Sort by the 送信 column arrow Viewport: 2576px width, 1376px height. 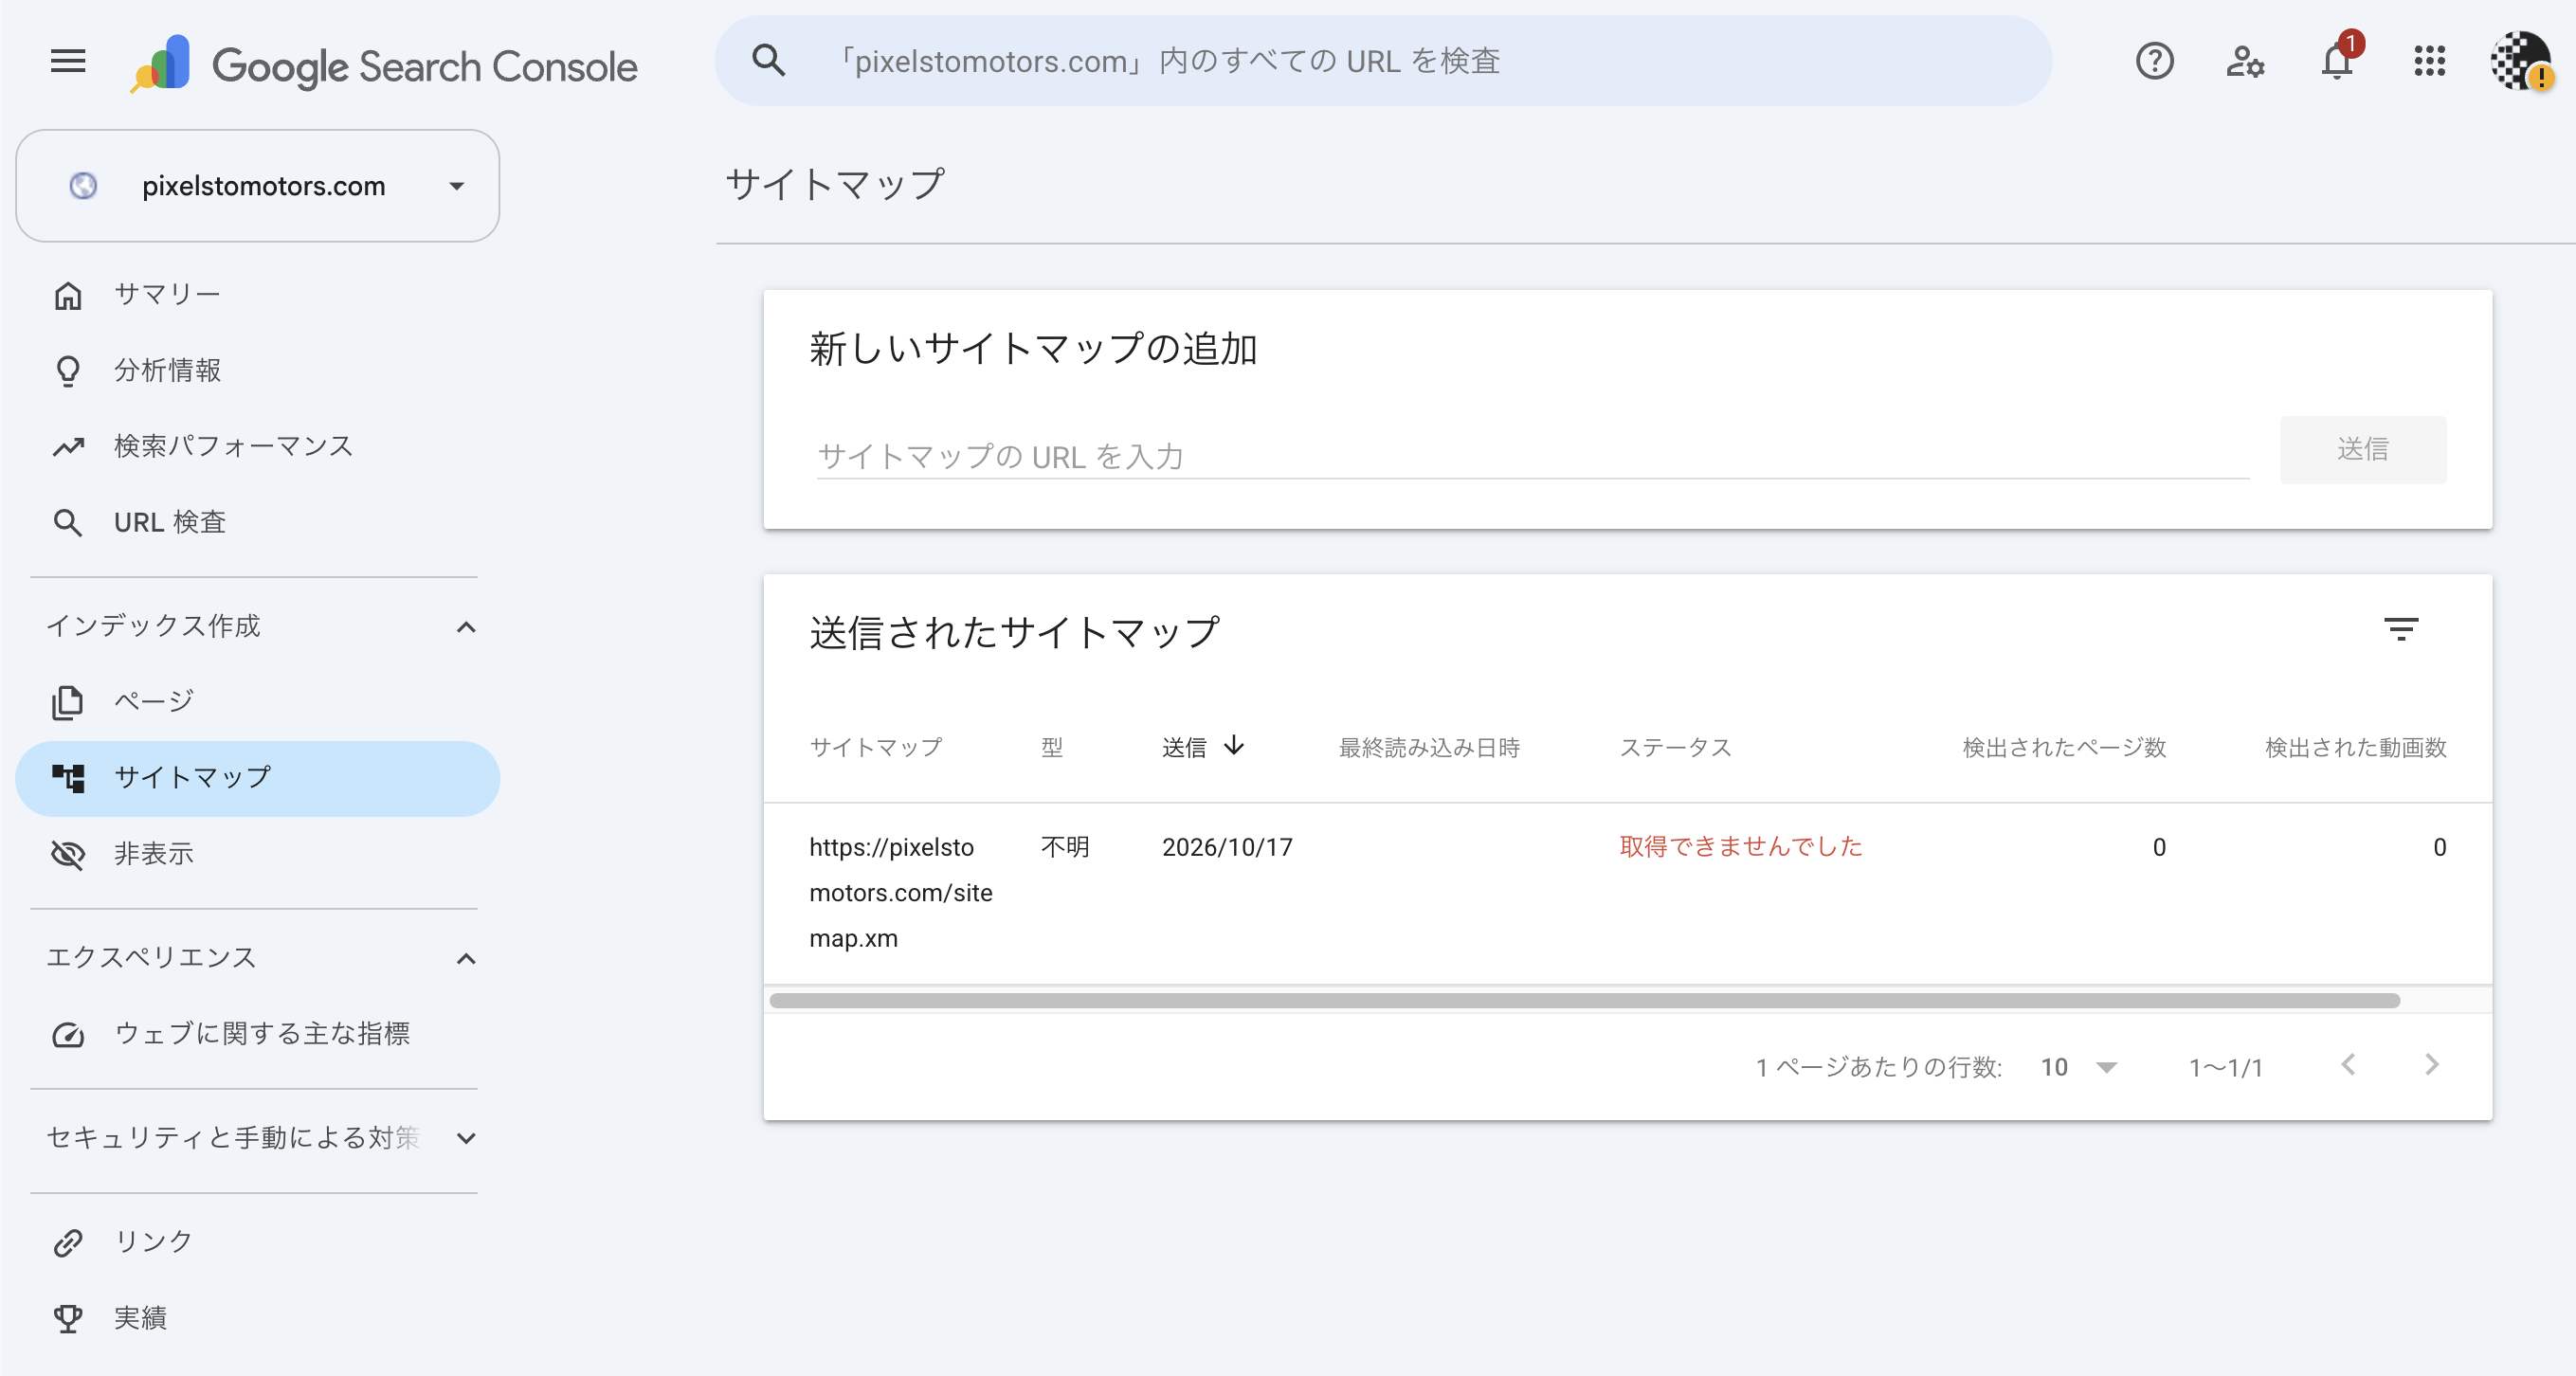pos(1234,746)
